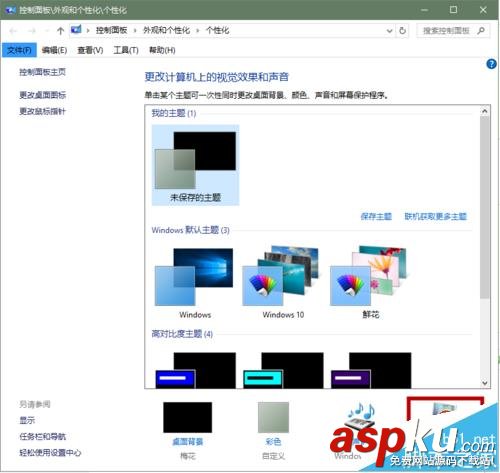500x473 pixels.
Task: Open recent locations dropdown arrow
Action: pos(47,31)
